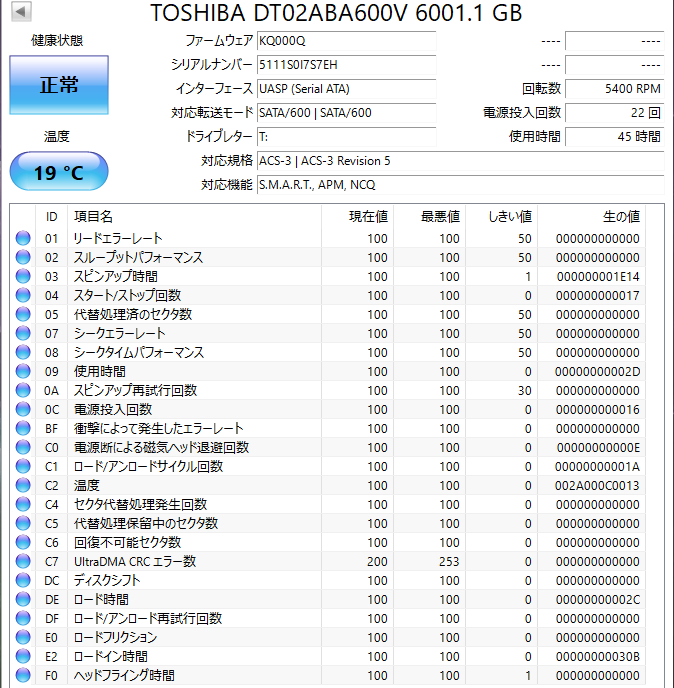Click raw value 000000000017 in row 04
This screenshot has height=688, width=674.
(598, 296)
